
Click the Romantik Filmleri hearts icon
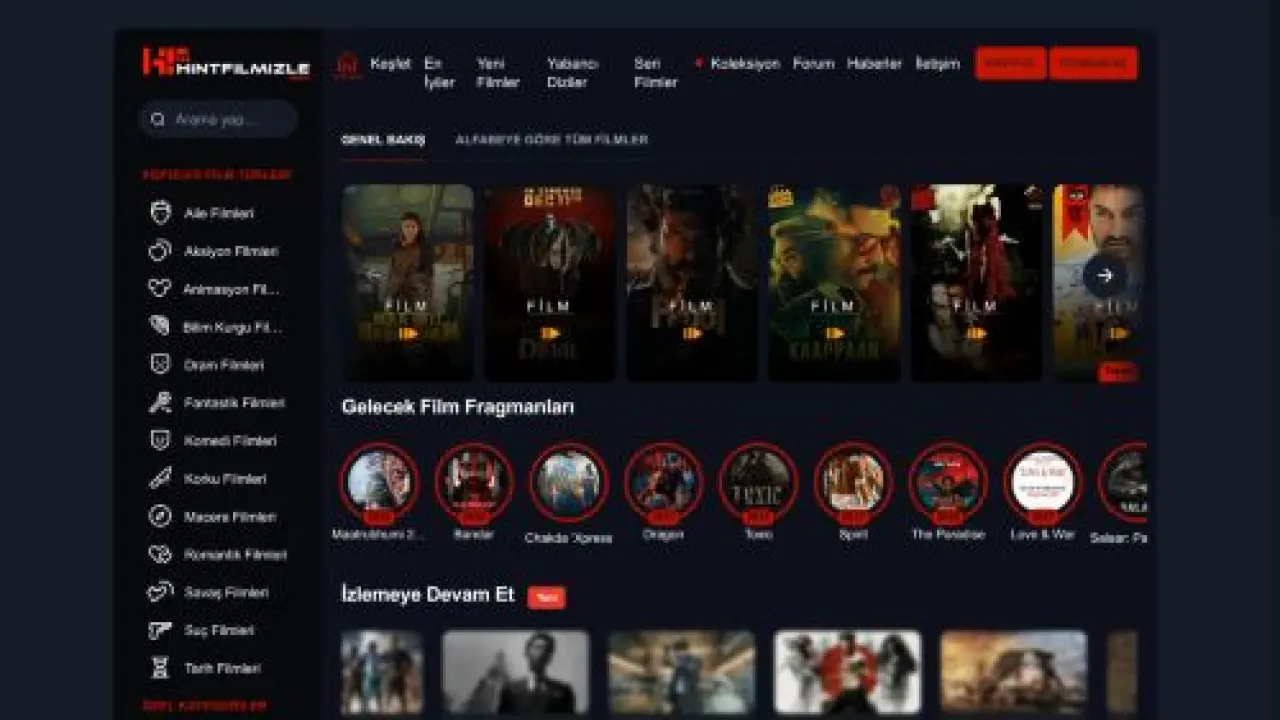coord(160,554)
